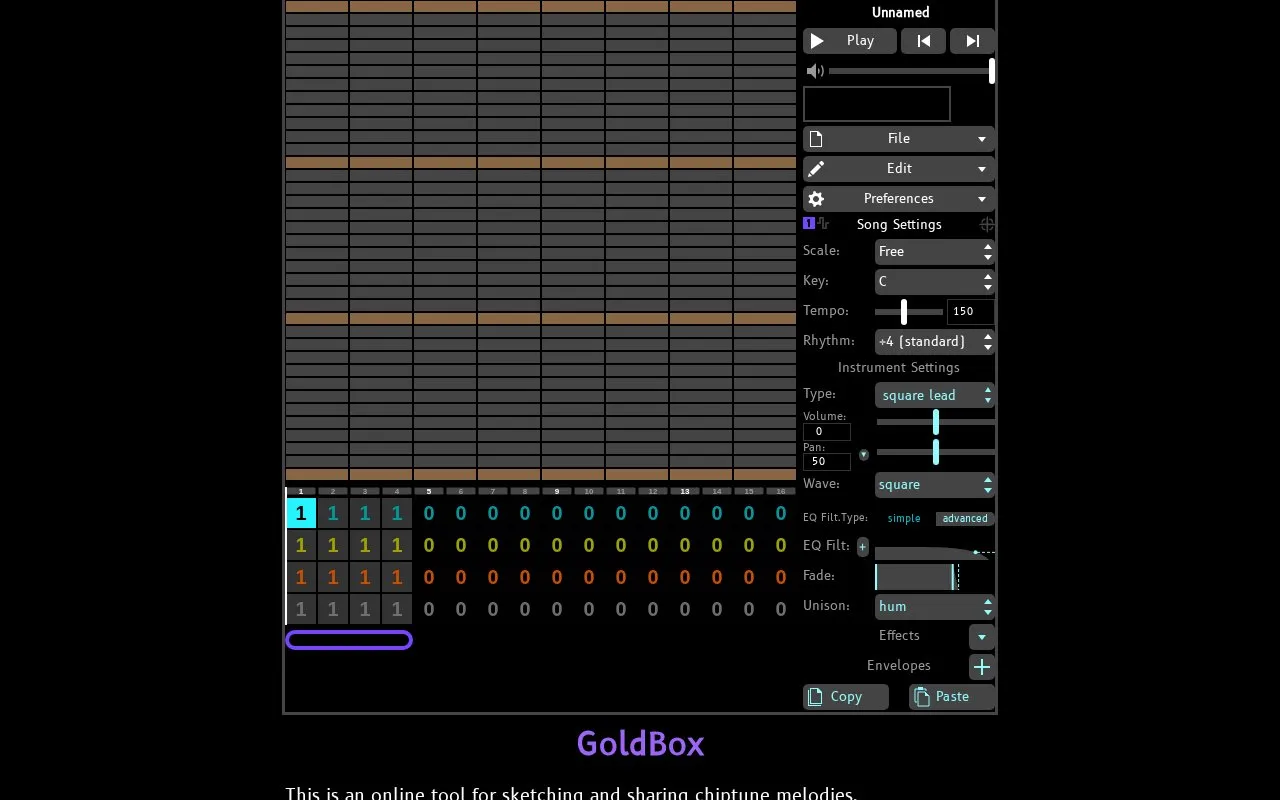This screenshot has height=800, width=1280.
Task: Open the Rhythm dropdown
Action: (x=935, y=342)
